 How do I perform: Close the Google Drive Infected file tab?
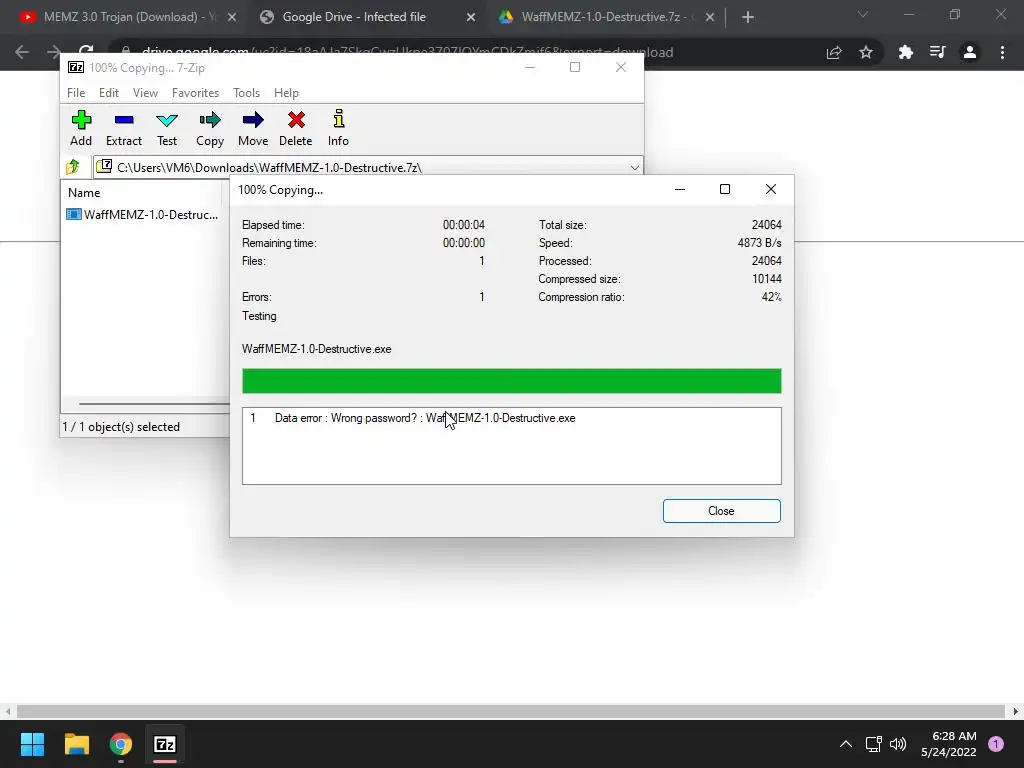(470, 17)
